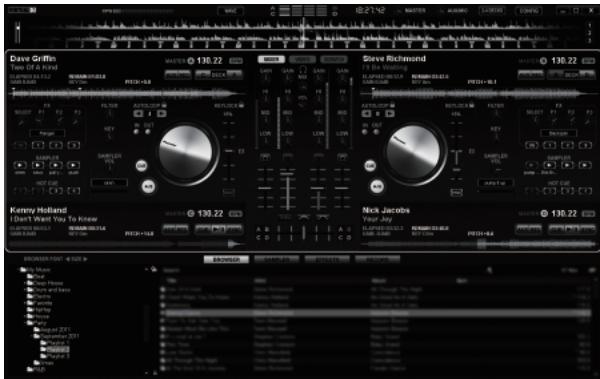Click master tempo icon beside Steve Richmond BPM
The image size is (600, 379).
point(543,61)
